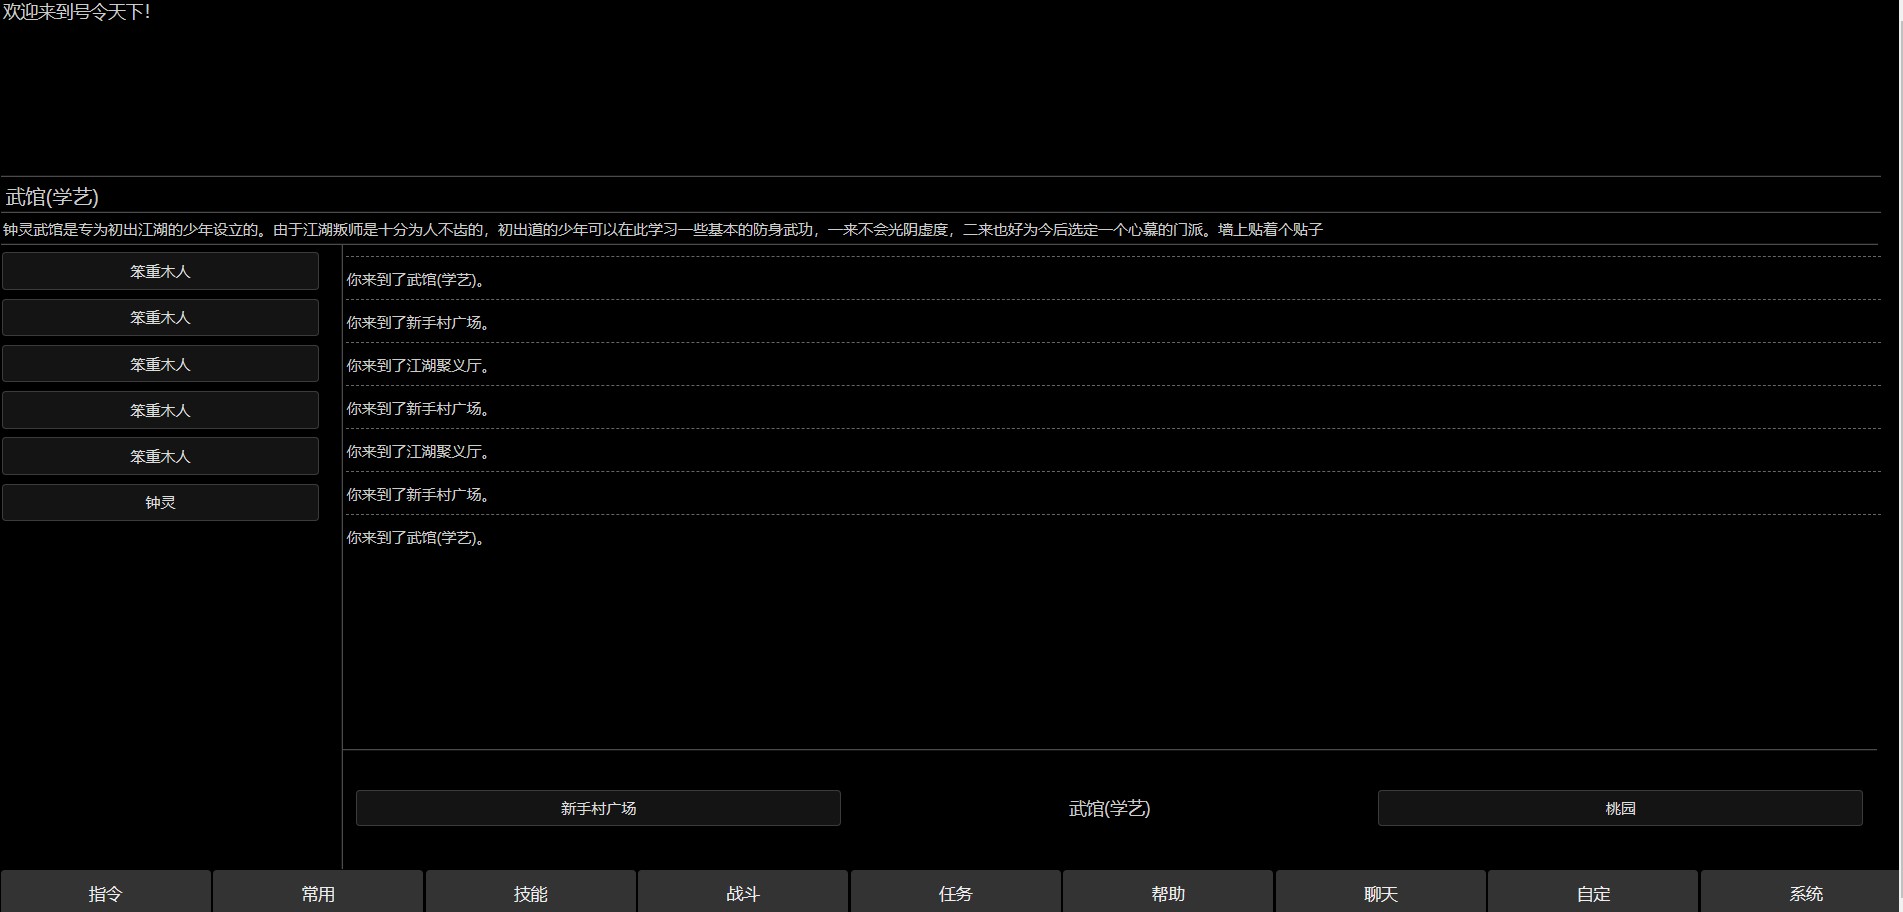The image size is (1903, 912).
Task: Open the 聊天 tab
Action: click(1381, 892)
